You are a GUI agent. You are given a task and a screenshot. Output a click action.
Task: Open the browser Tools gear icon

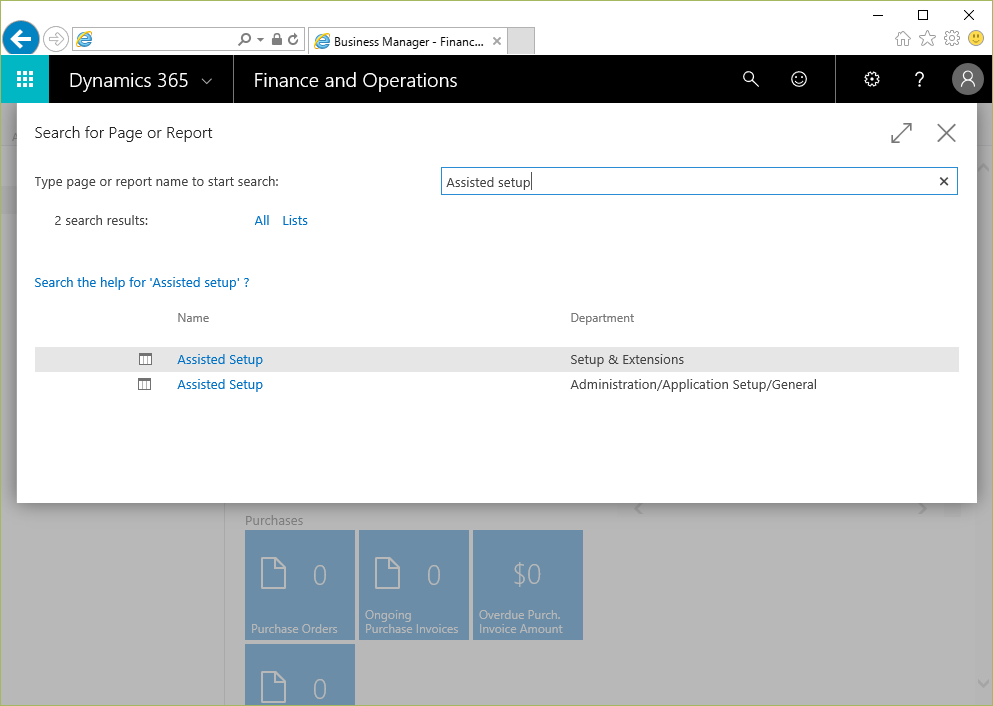(952, 39)
